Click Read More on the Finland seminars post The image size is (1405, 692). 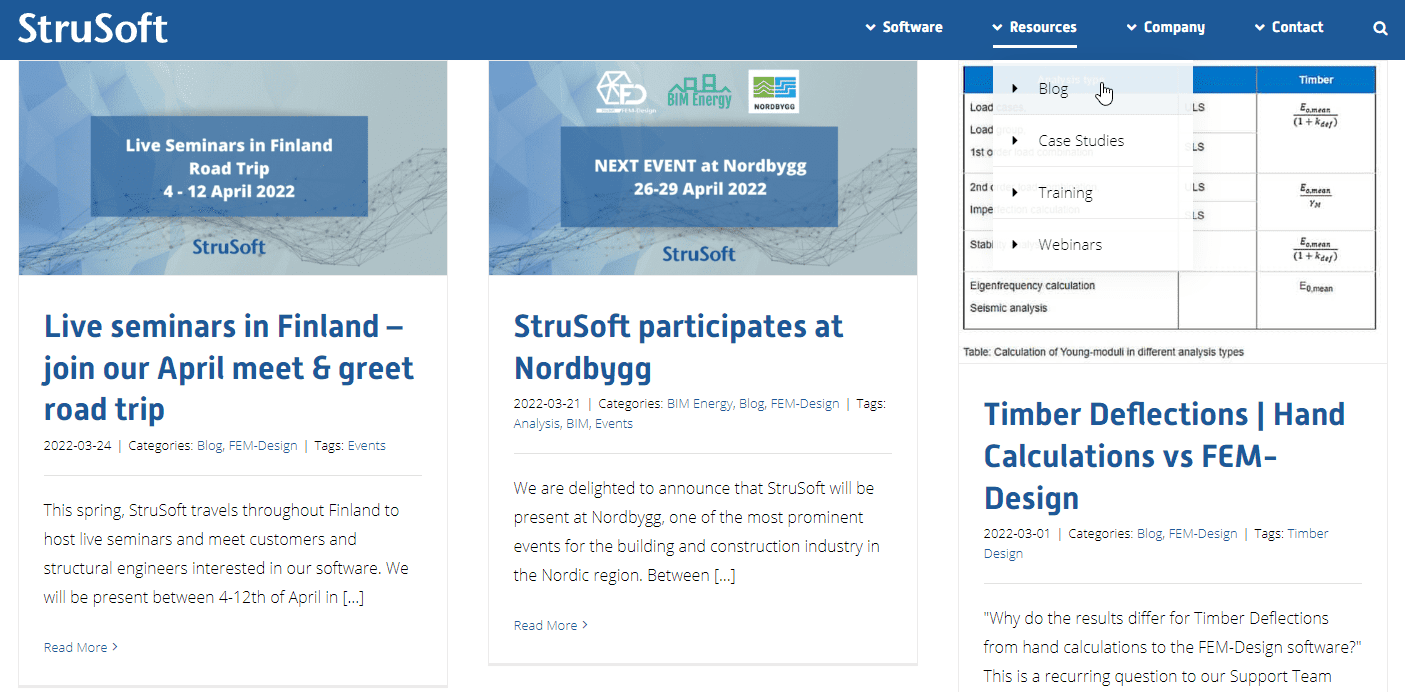pyautogui.click(x=75, y=647)
